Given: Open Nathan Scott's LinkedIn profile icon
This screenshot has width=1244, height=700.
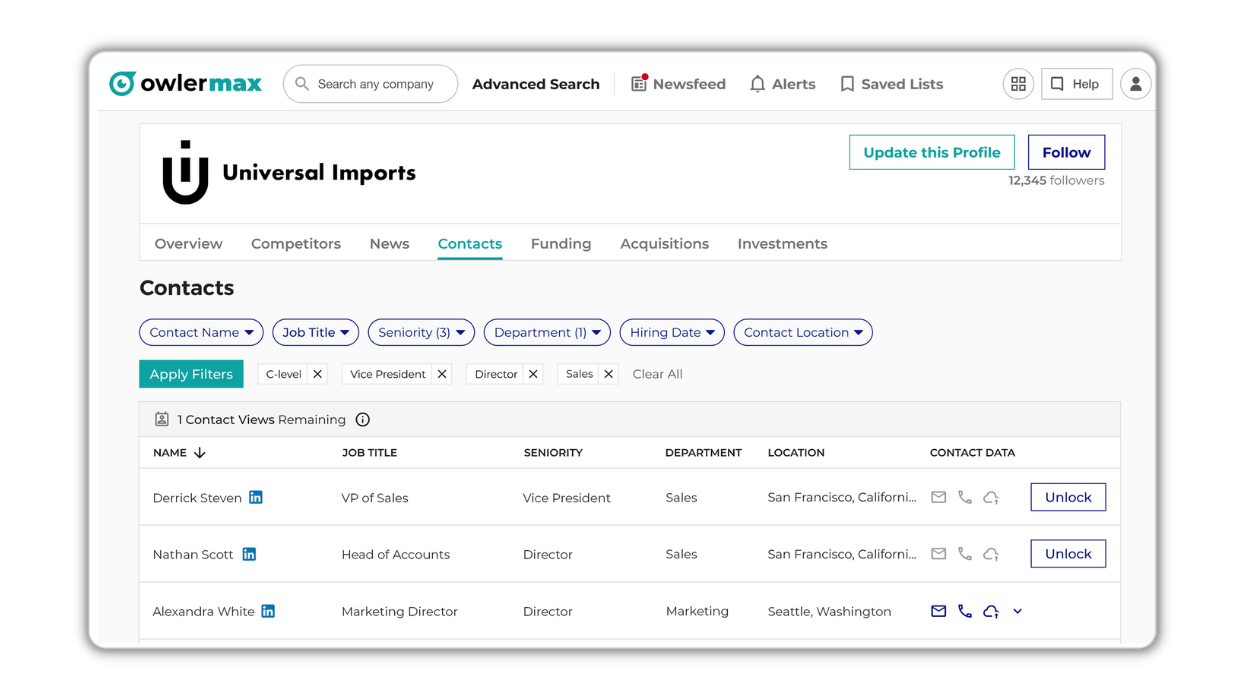Looking at the screenshot, I should (x=249, y=554).
